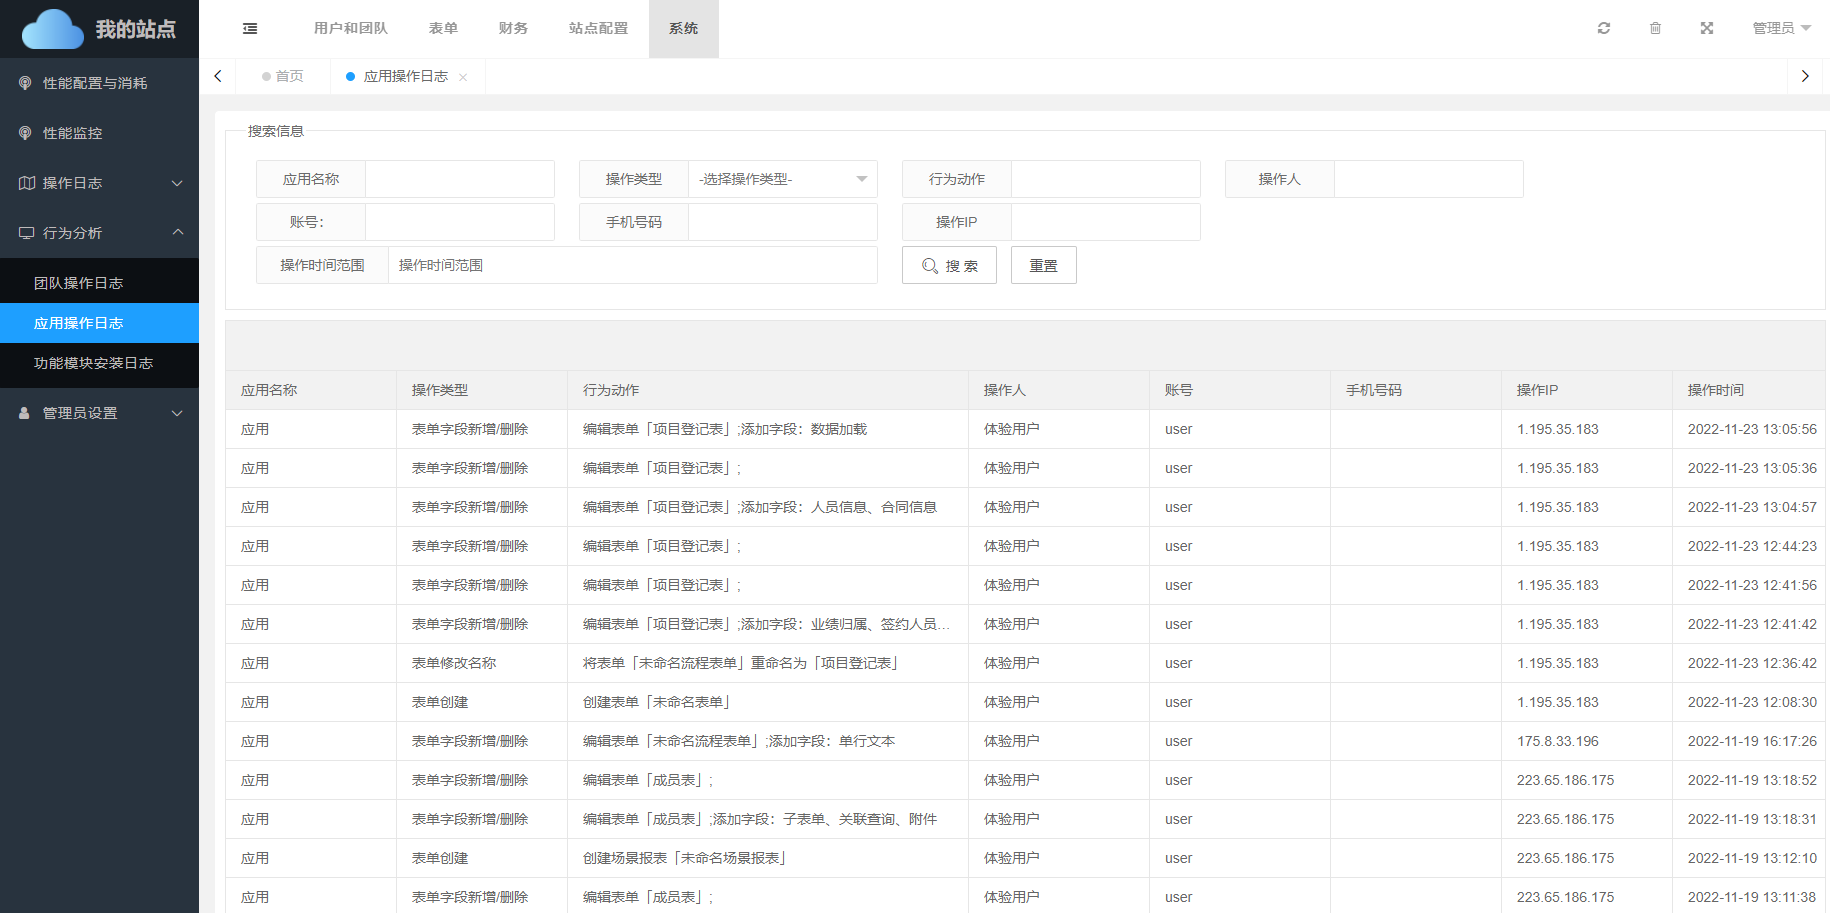Expand the 操作日志 sidebar menu
Image resolution: width=1830 pixels, height=913 pixels.
(x=99, y=183)
